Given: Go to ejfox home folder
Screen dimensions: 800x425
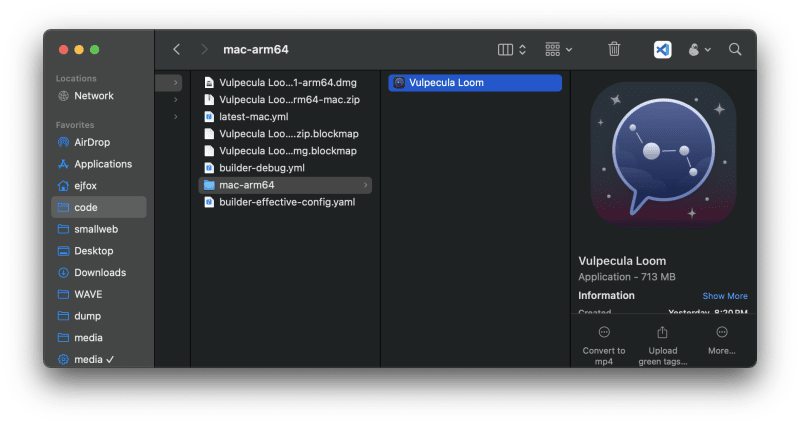Looking at the screenshot, I should point(99,186).
